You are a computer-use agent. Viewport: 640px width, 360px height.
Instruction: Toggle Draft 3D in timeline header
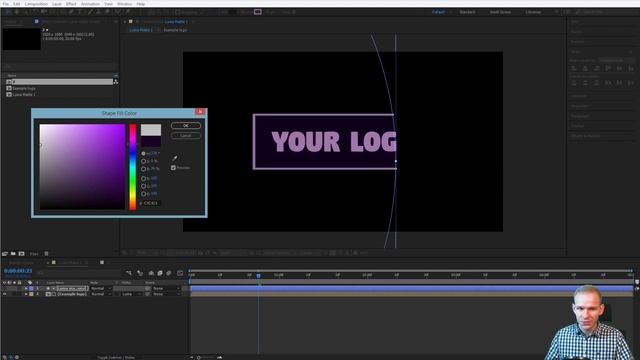tap(140, 273)
